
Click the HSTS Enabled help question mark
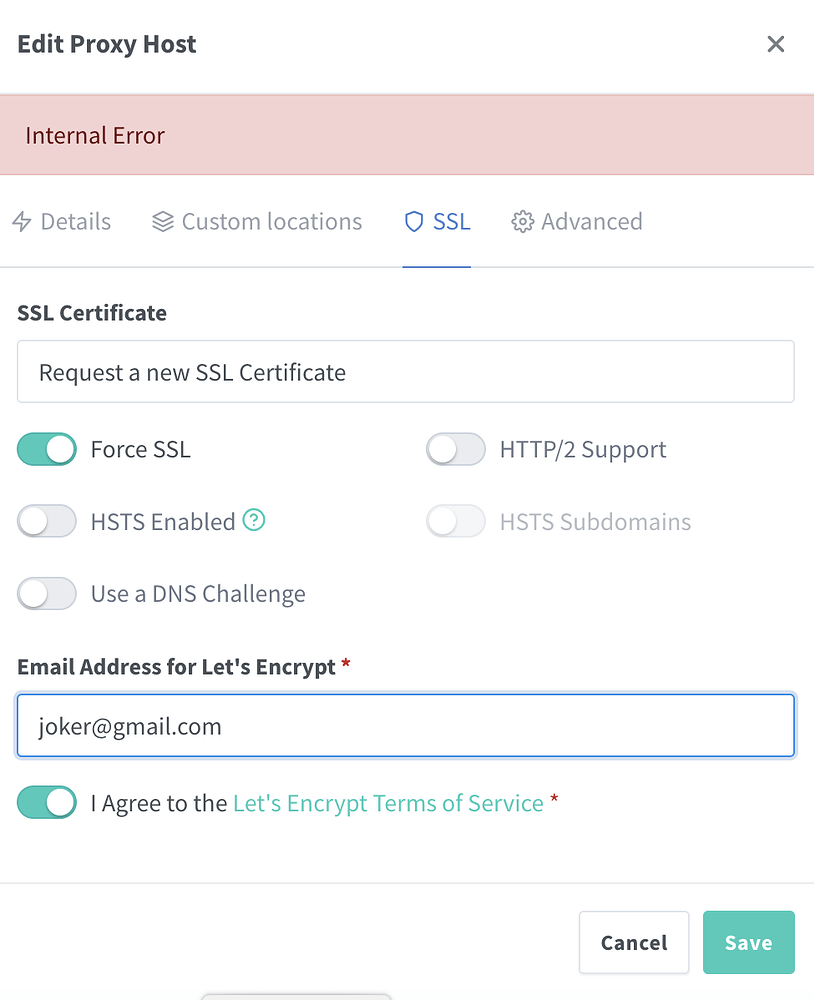(254, 520)
